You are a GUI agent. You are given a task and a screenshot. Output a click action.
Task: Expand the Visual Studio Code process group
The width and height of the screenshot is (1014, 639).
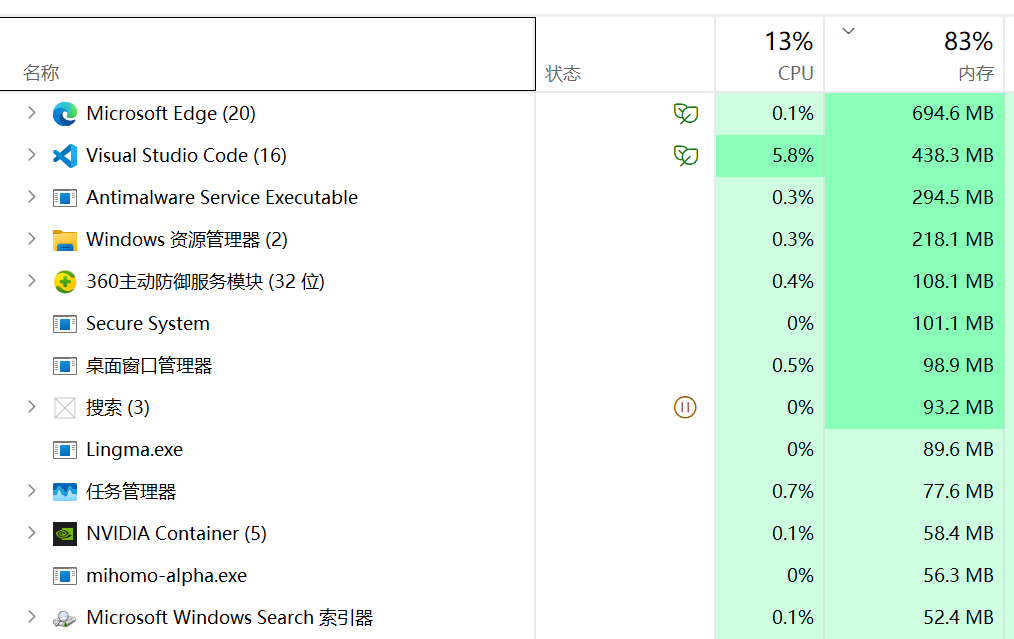click(x=31, y=155)
